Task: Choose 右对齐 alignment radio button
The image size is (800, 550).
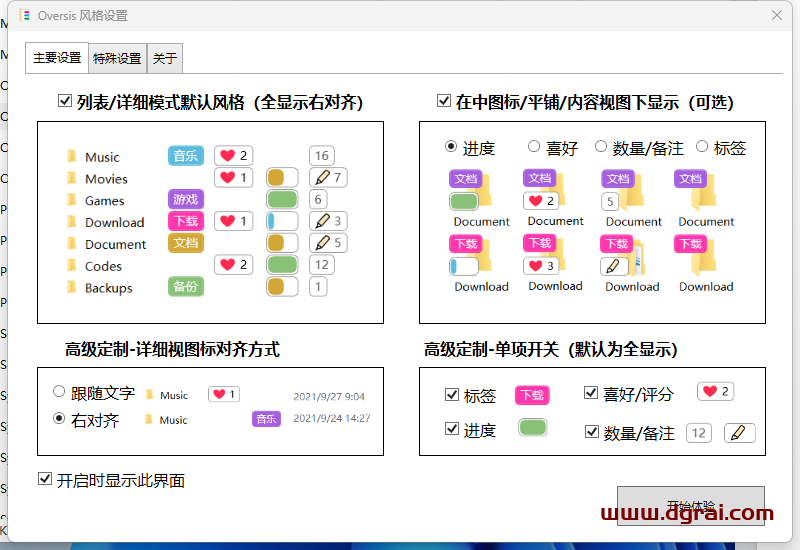Action: (x=59, y=418)
